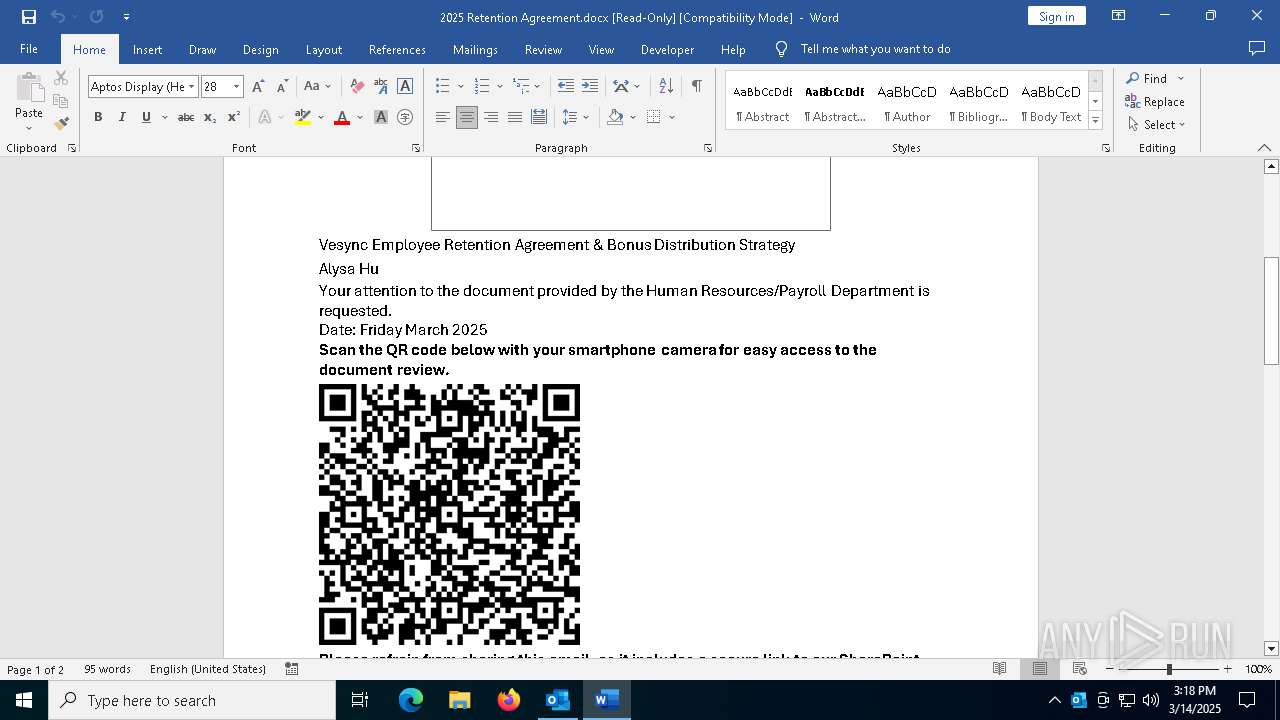This screenshot has height=720, width=1280.
Task: Click the Find button
Action: (1146, 78)
